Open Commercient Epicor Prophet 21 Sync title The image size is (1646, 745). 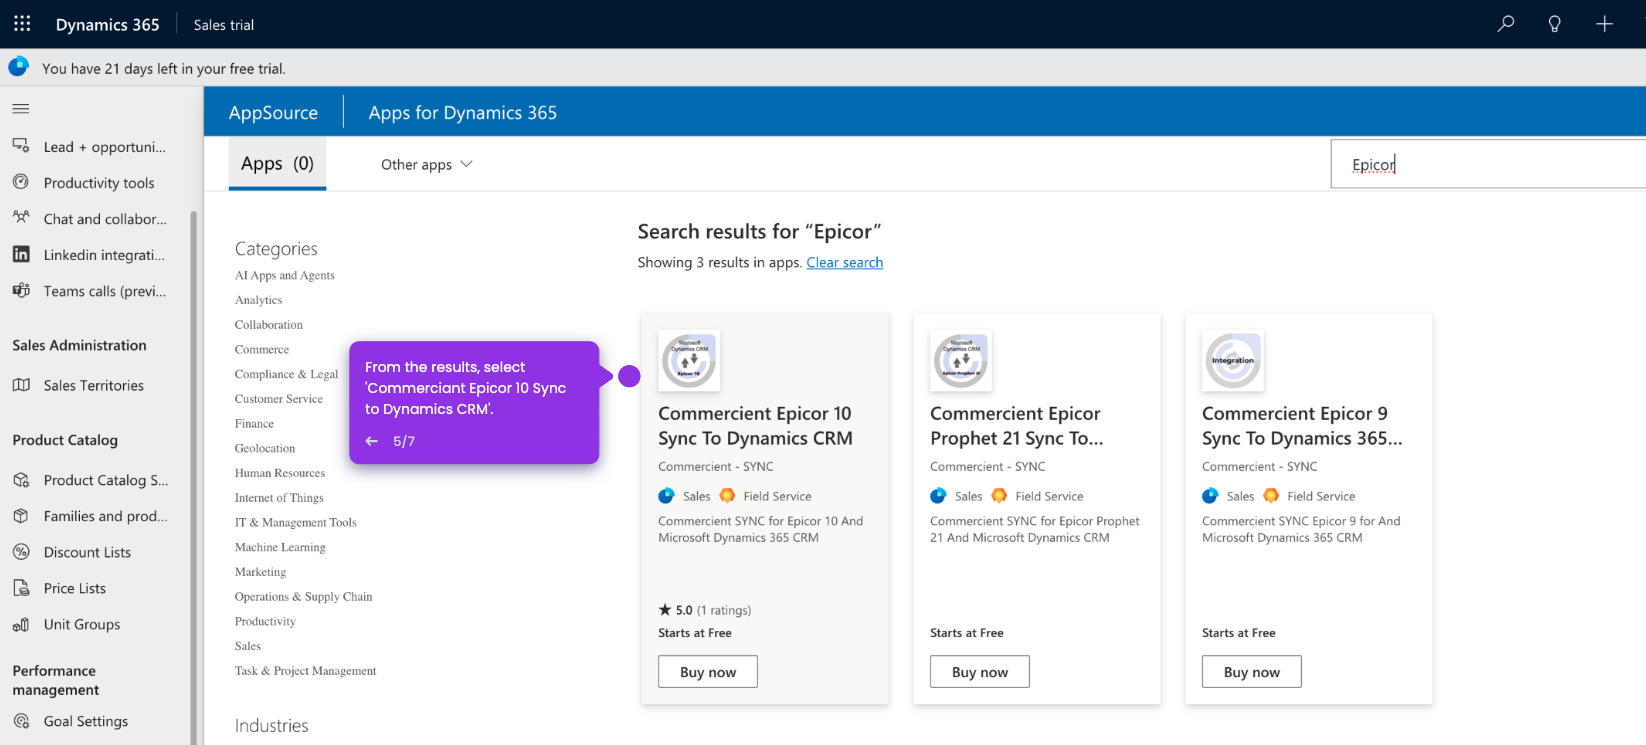point(1017,426)
